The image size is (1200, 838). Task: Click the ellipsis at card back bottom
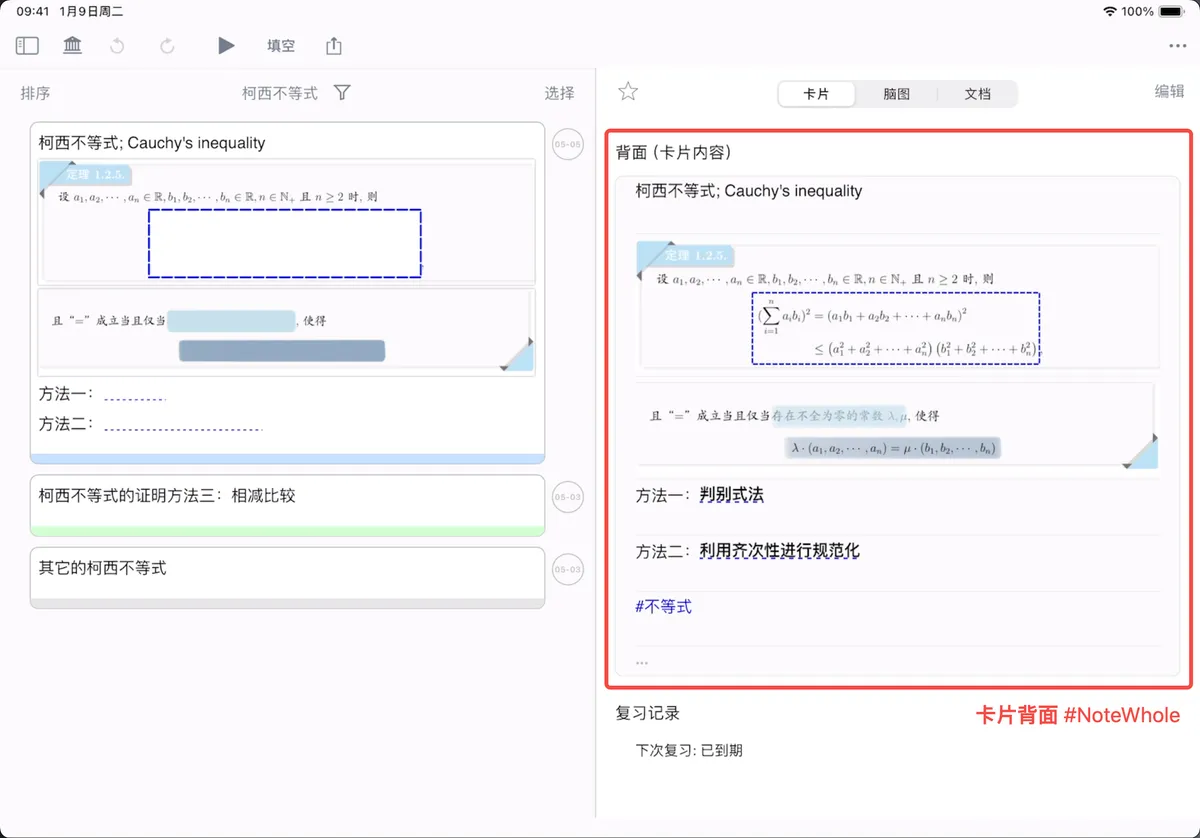[x=642, y=661]
